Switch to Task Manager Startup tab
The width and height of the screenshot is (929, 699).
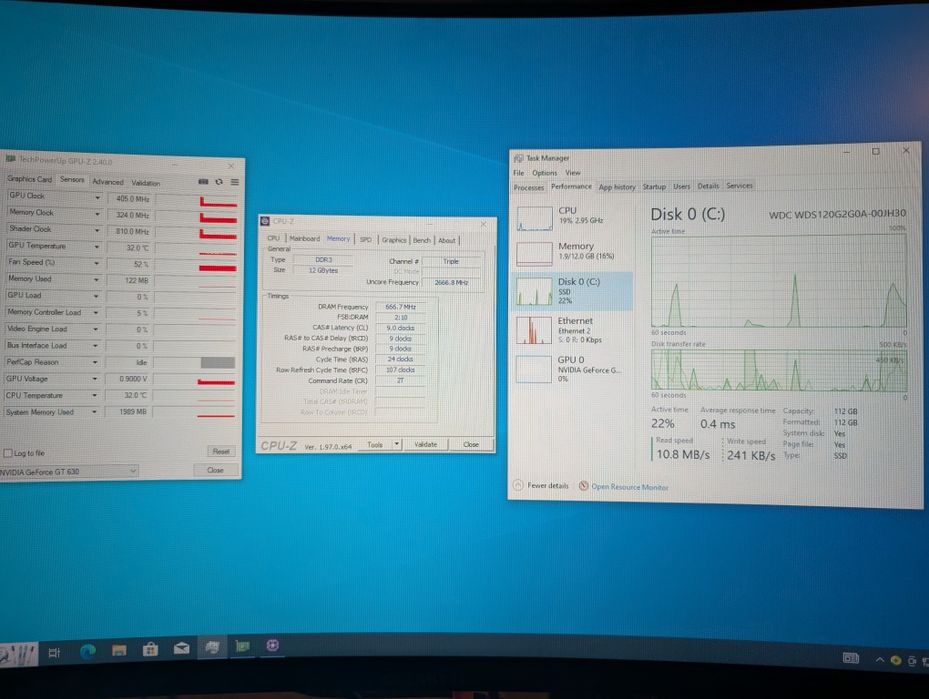pyautogui.click(x=654, y=186)
